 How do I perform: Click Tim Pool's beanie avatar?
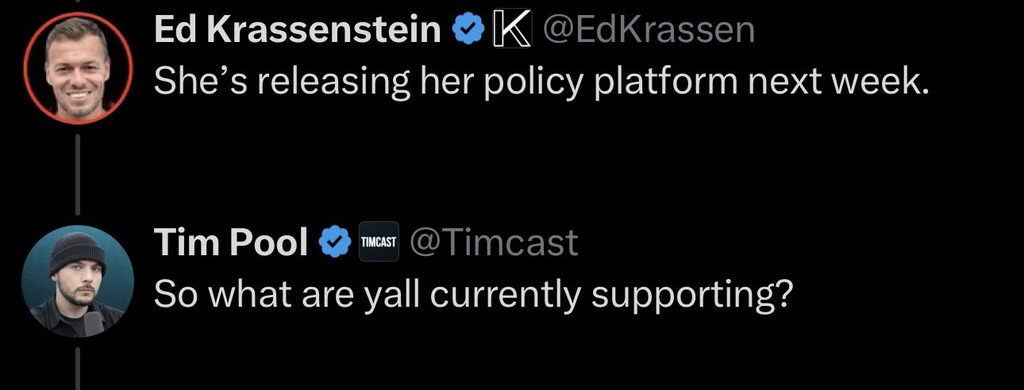[x=78, y=281]
